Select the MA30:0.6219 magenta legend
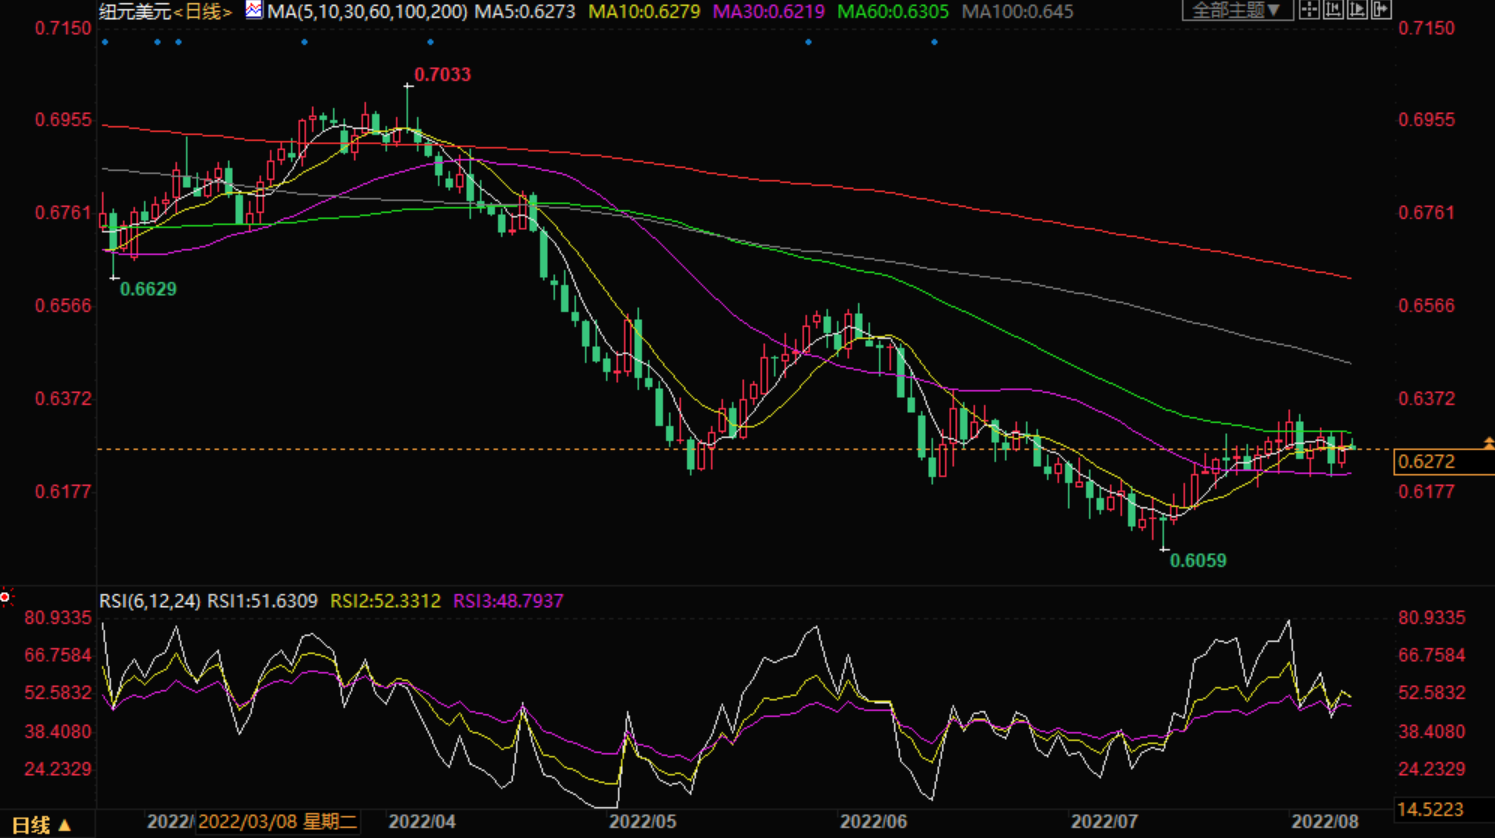The image size is (1495, 838). click(x=768, y=12)
